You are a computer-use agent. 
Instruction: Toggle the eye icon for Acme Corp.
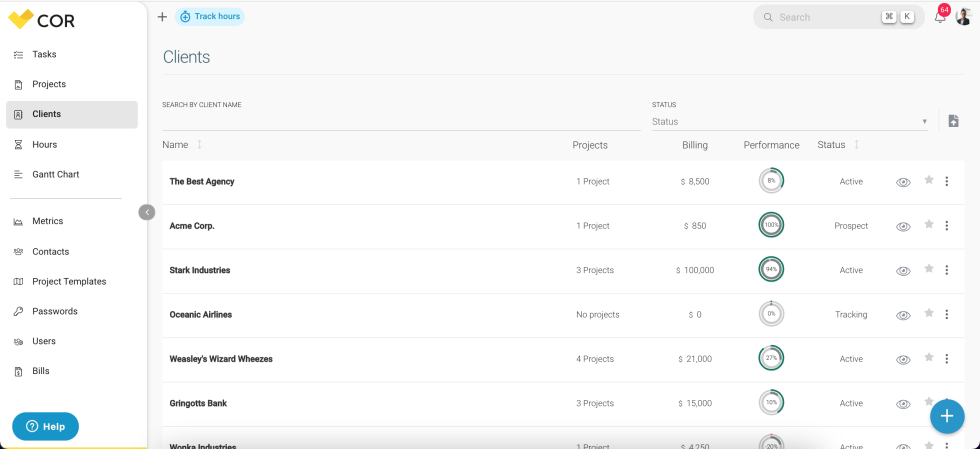point(903,226)
